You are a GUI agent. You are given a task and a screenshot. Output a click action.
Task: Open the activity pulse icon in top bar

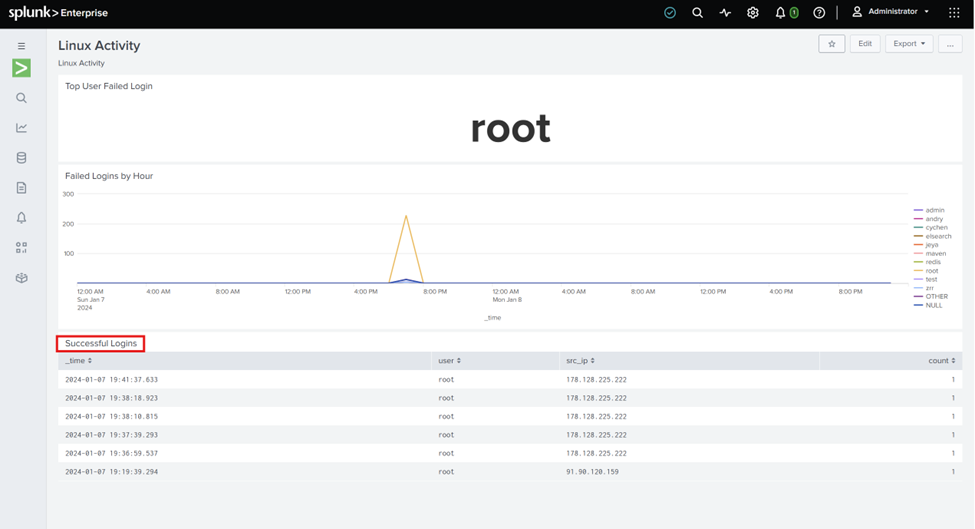pos(725,12)
